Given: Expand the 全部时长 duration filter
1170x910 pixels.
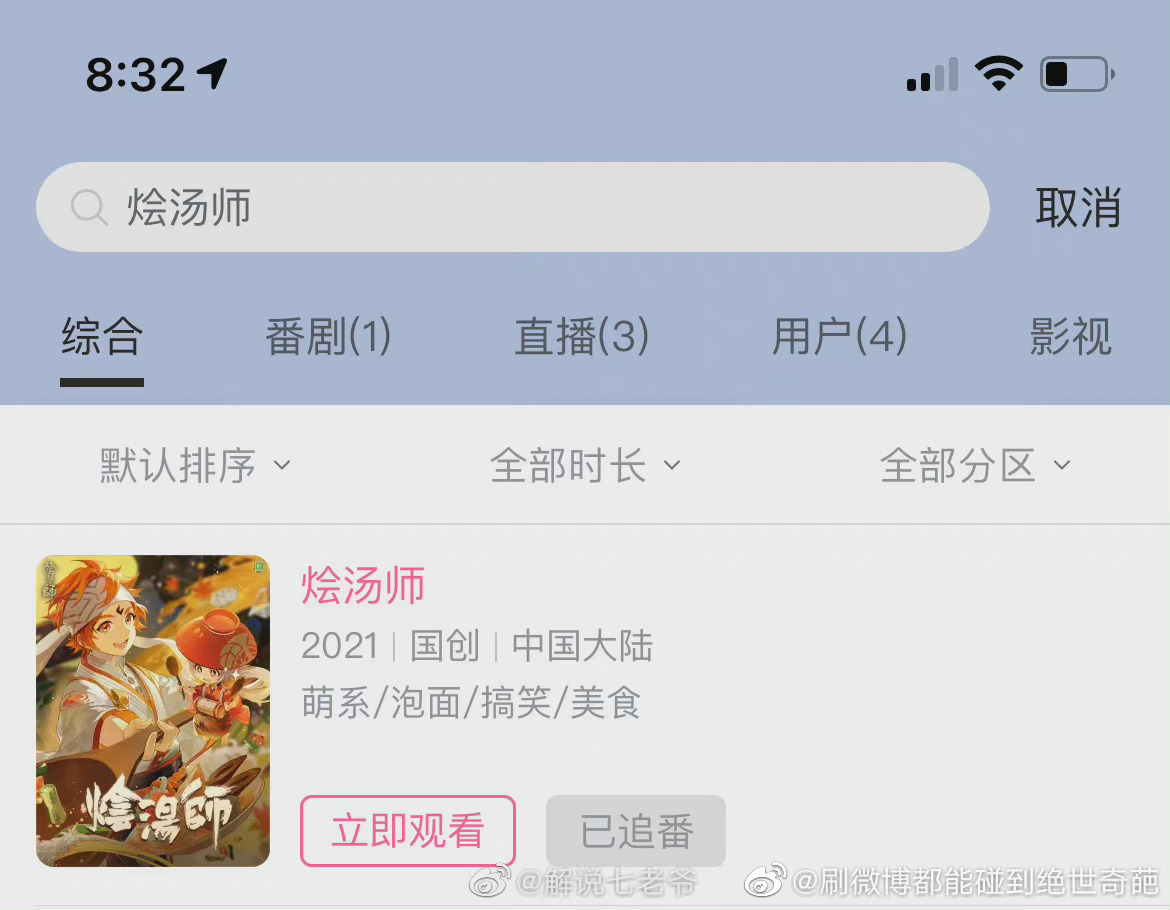Looking at the screenshot, I should pos(585,465).
